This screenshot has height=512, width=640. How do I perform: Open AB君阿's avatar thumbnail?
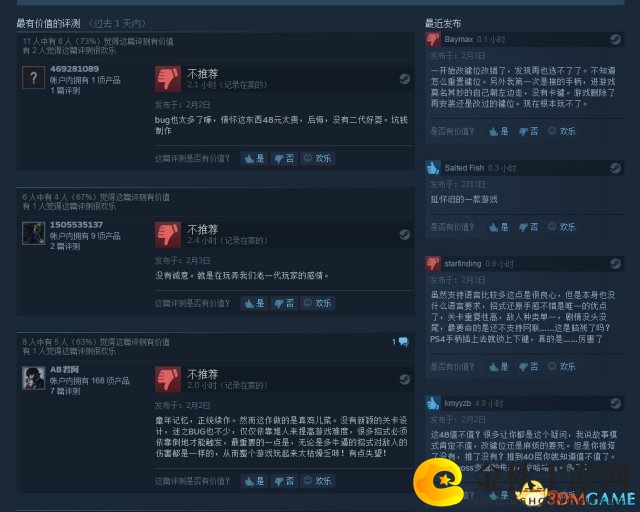pyautogui.click(x=33, y=378)
